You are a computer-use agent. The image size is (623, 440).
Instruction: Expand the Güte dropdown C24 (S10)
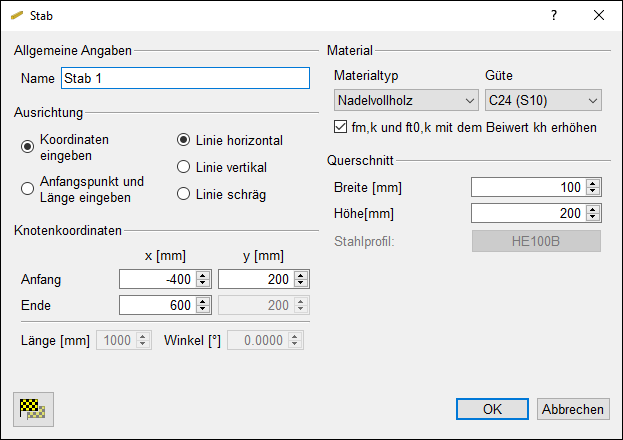(x=541, y=100)
